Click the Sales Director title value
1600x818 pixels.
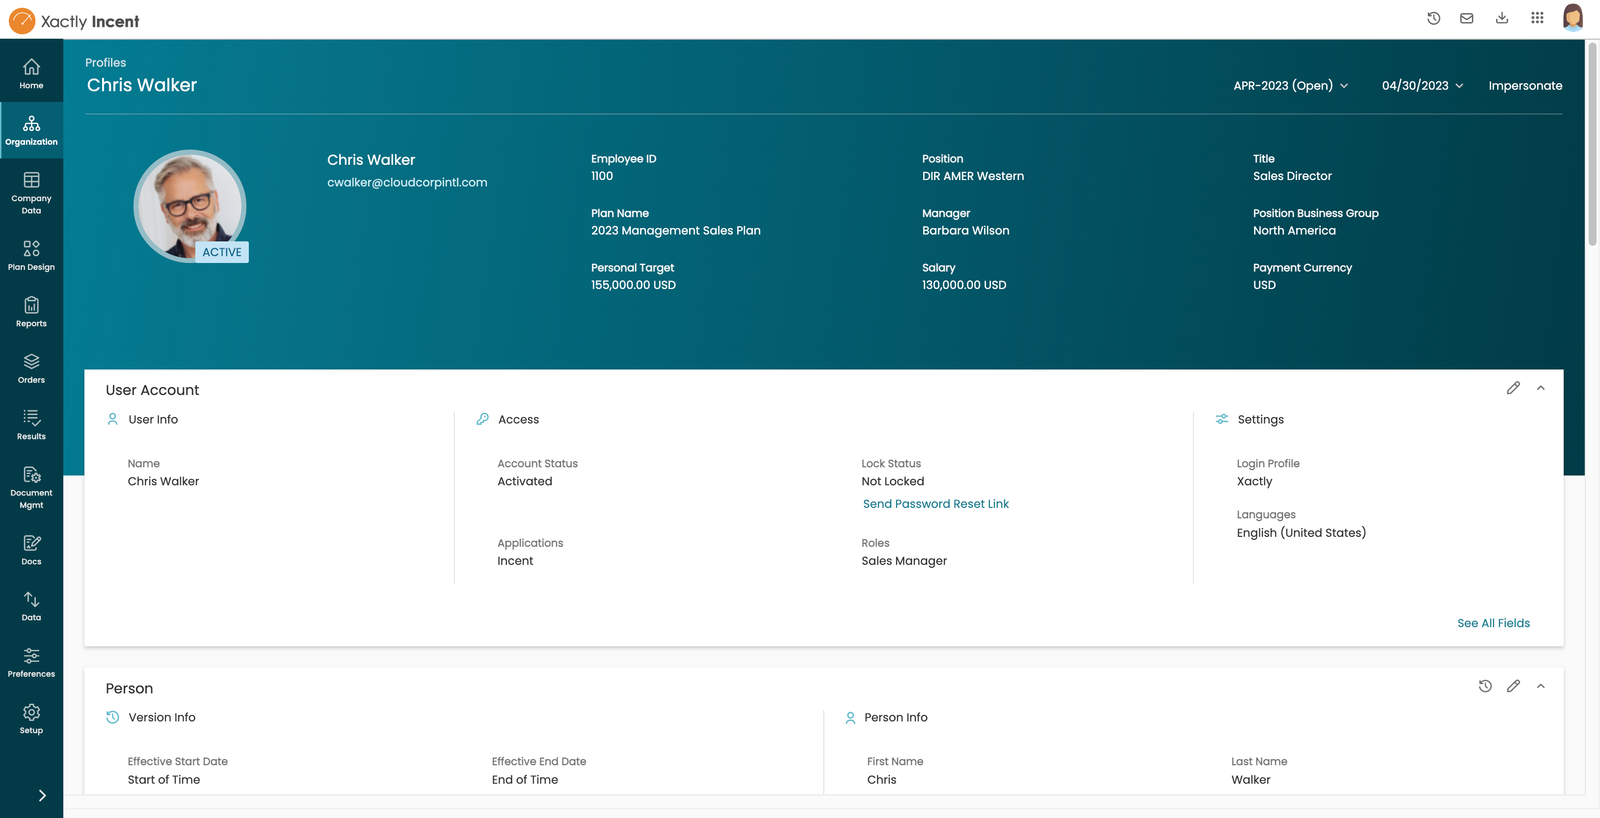coord(1292,176)
